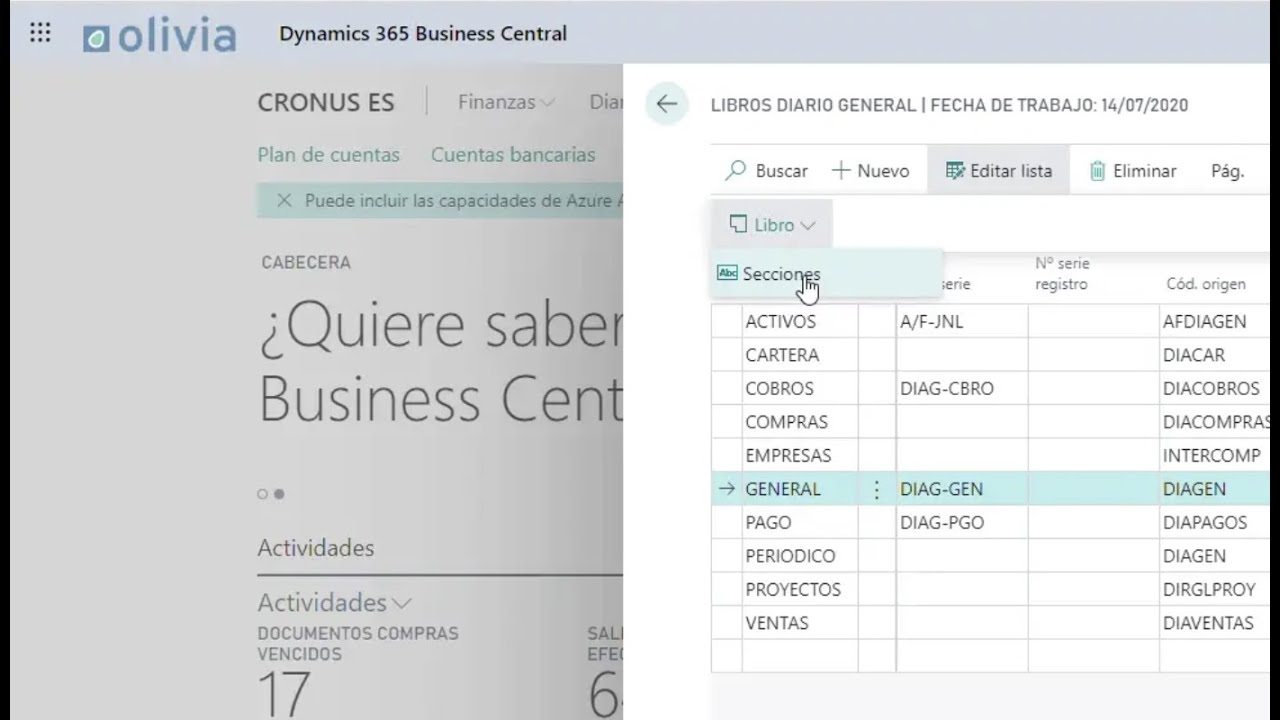Expand the Actividades chevron dropdown

[x=402, y=603]
